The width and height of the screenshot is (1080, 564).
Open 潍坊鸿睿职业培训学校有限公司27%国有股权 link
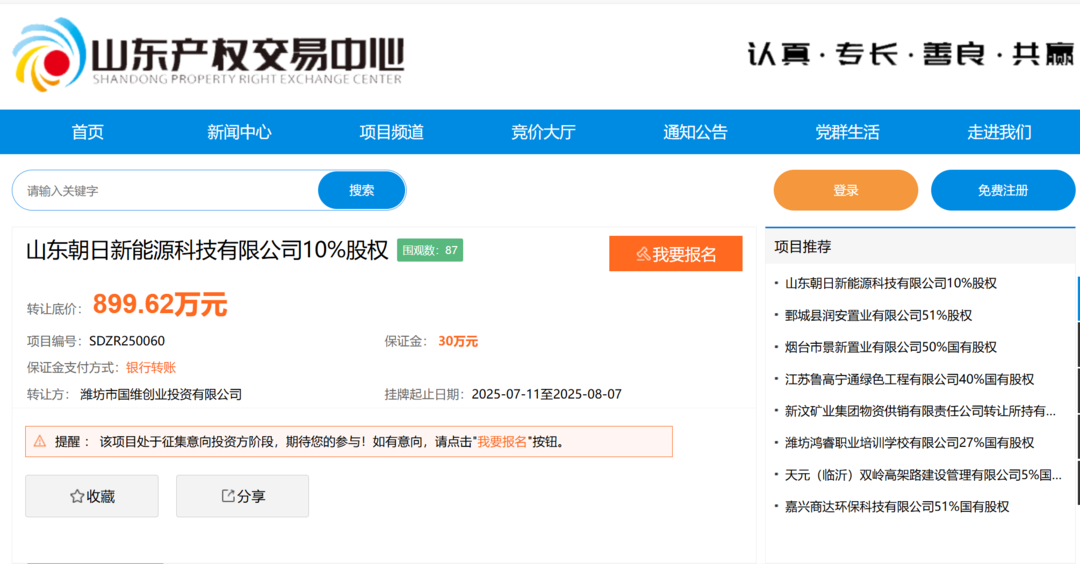[x=909, y=443]
